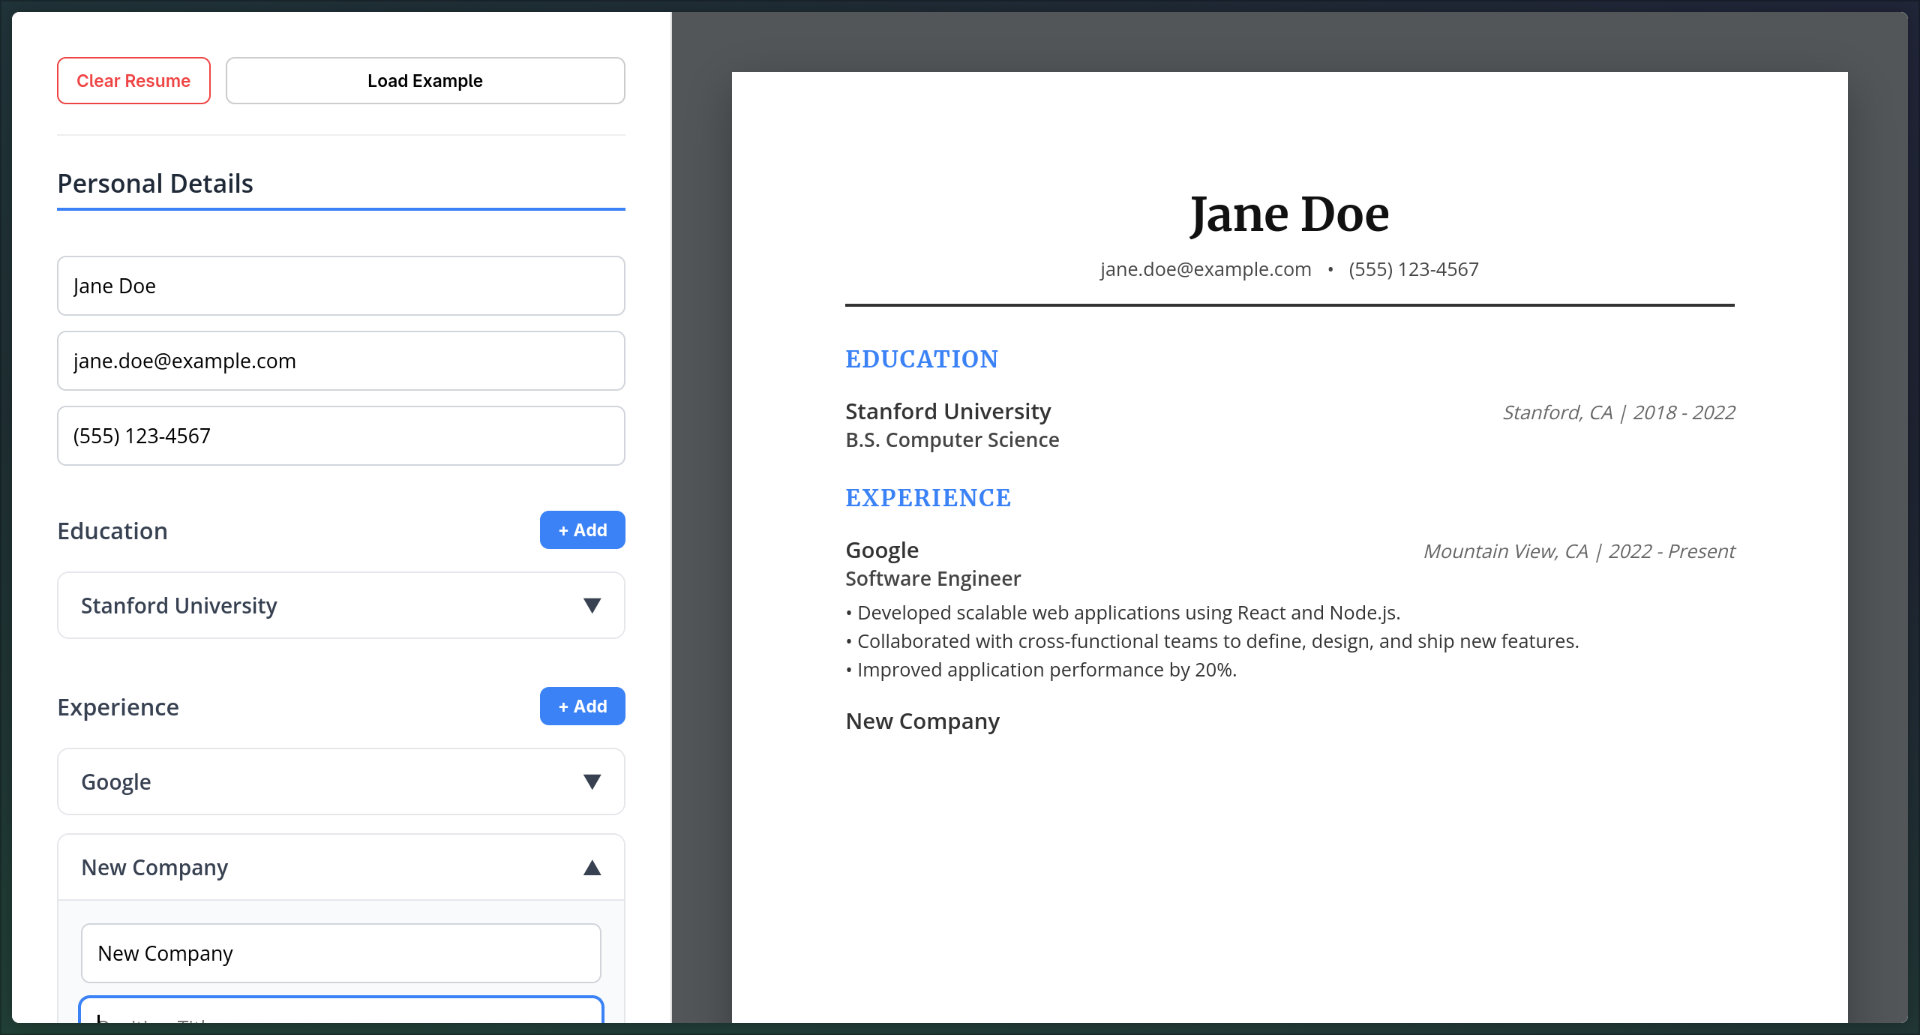The image size is (1920, 1035).
Task: Click Stanford University in the resume preview
Action: pos(948,412)
